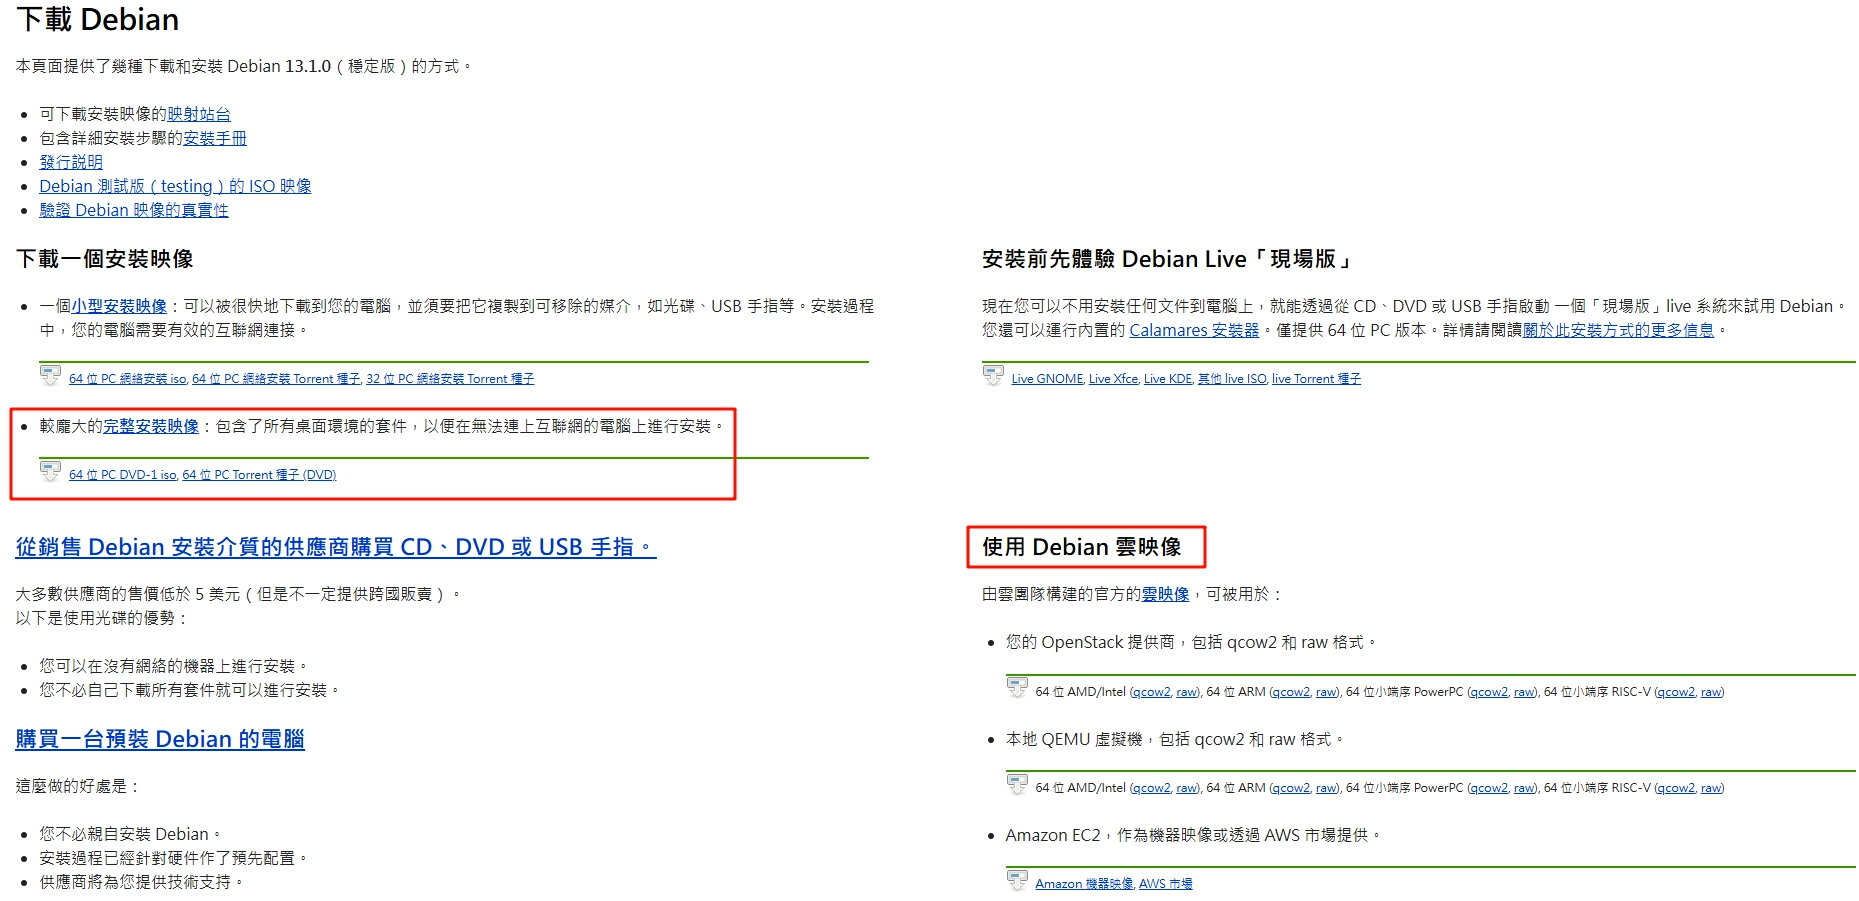
Task: Click the download icon next to Live GNOME links
Action: [992, 375]
